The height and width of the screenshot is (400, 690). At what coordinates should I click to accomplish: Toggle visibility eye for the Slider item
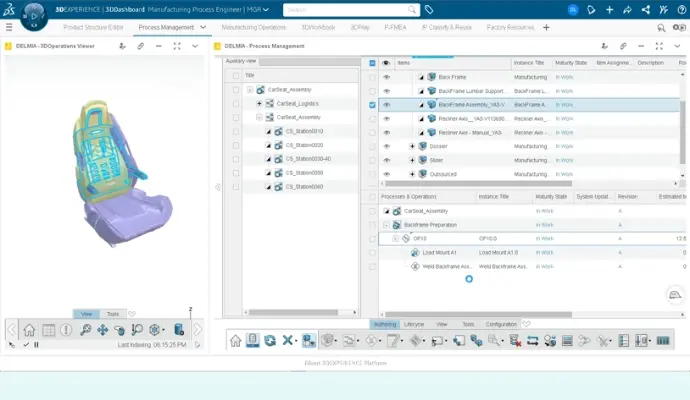(386, 160)
